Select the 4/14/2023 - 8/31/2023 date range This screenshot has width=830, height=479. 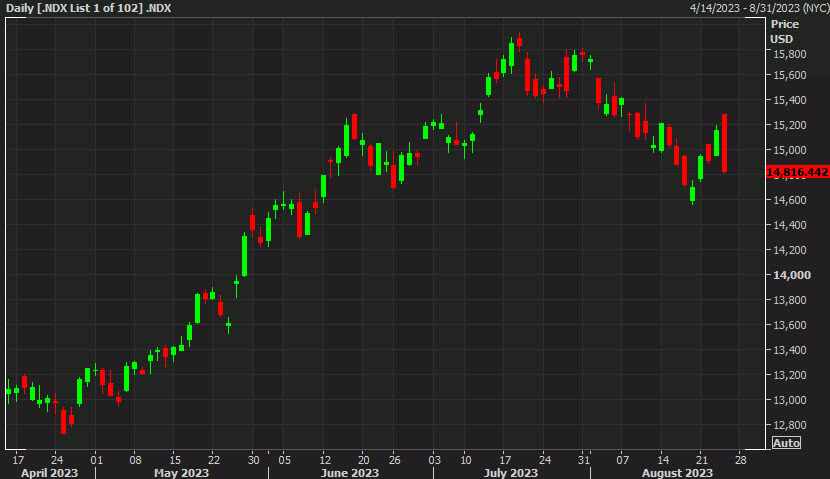point(758,8)
